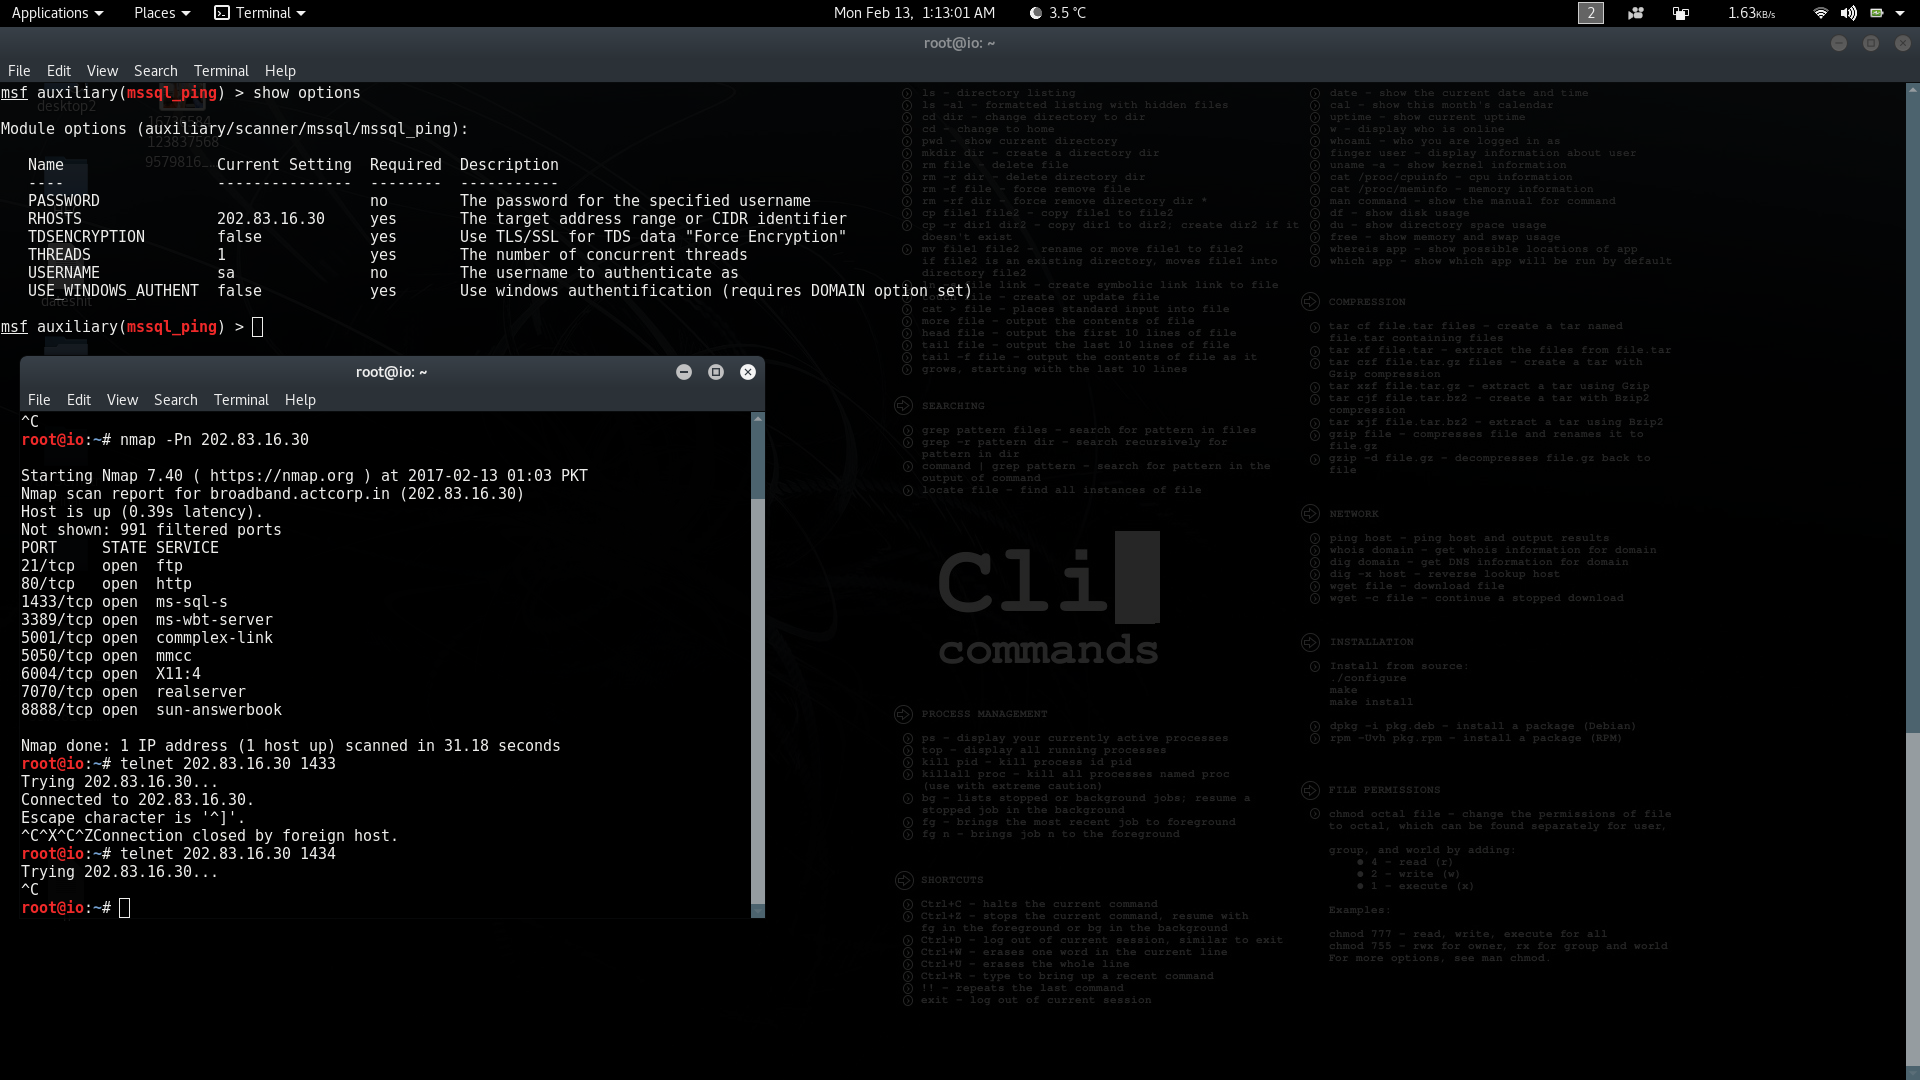Open Help menu in front nmap terminal
The image size is (1920, 1080).
point(300,400)
